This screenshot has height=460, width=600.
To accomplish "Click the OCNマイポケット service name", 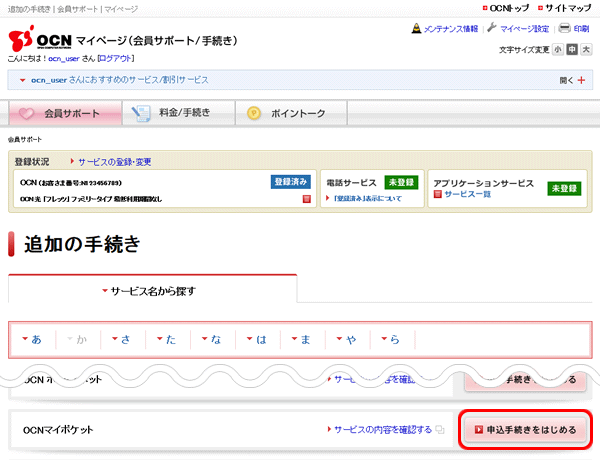I will (58, 430).
